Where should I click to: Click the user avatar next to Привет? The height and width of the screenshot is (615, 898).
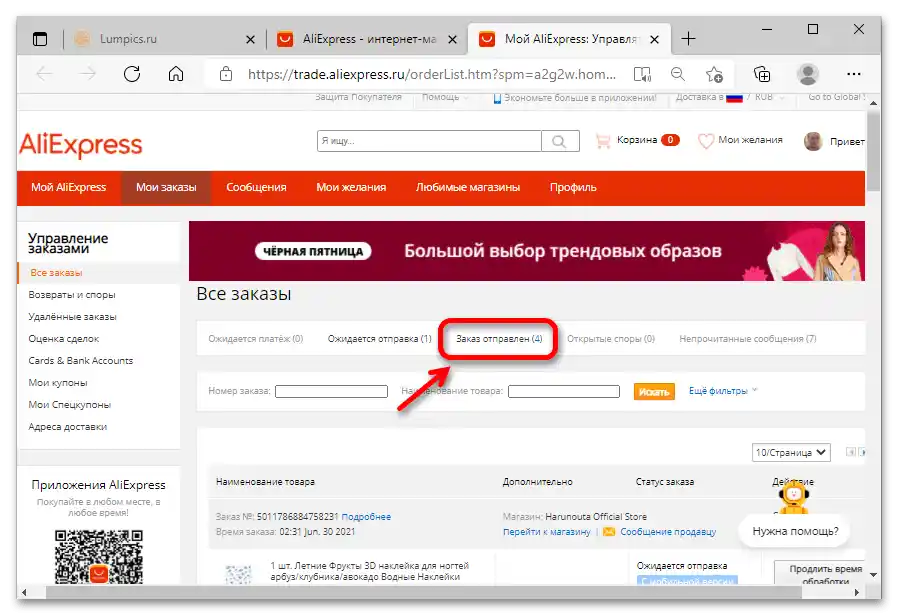point(813,141)
